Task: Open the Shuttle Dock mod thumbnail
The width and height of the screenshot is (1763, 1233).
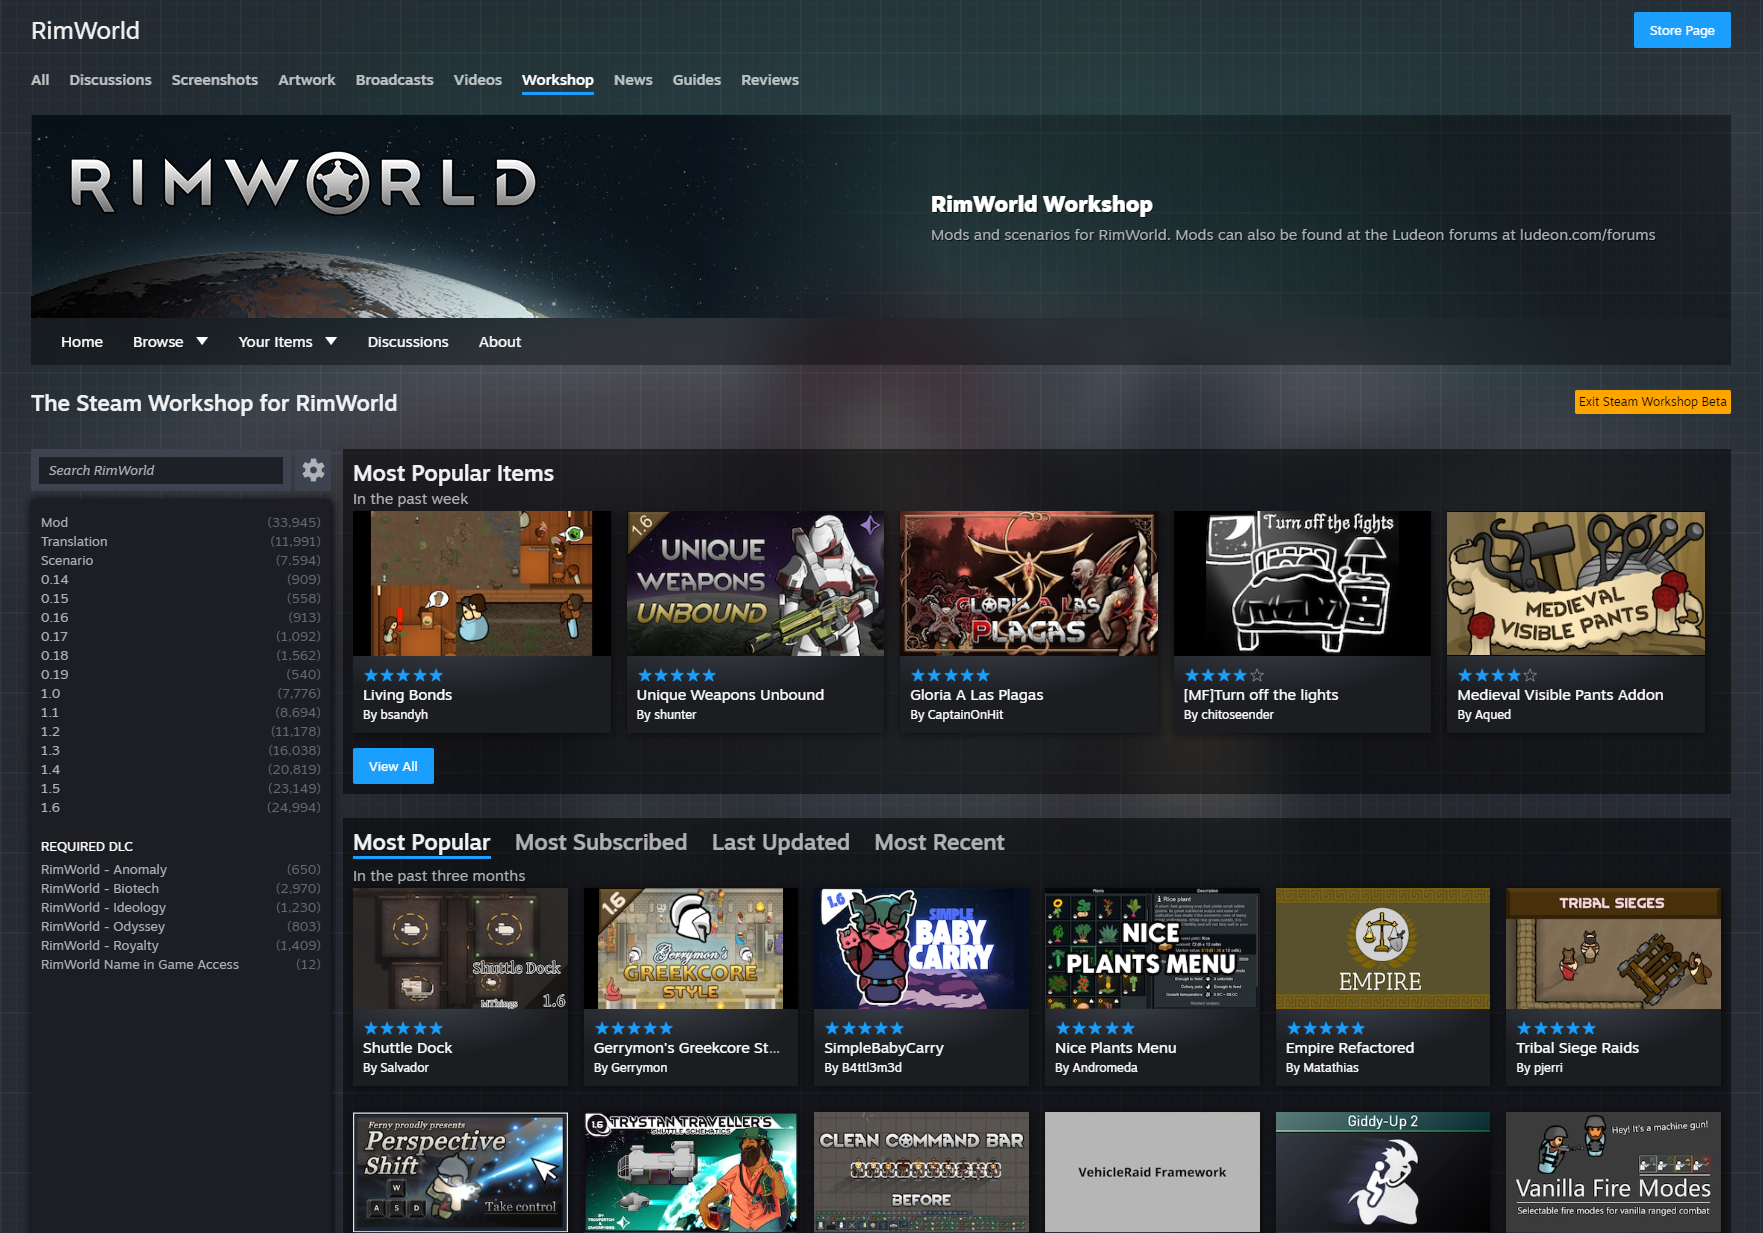Action: (x=460, y=949)
